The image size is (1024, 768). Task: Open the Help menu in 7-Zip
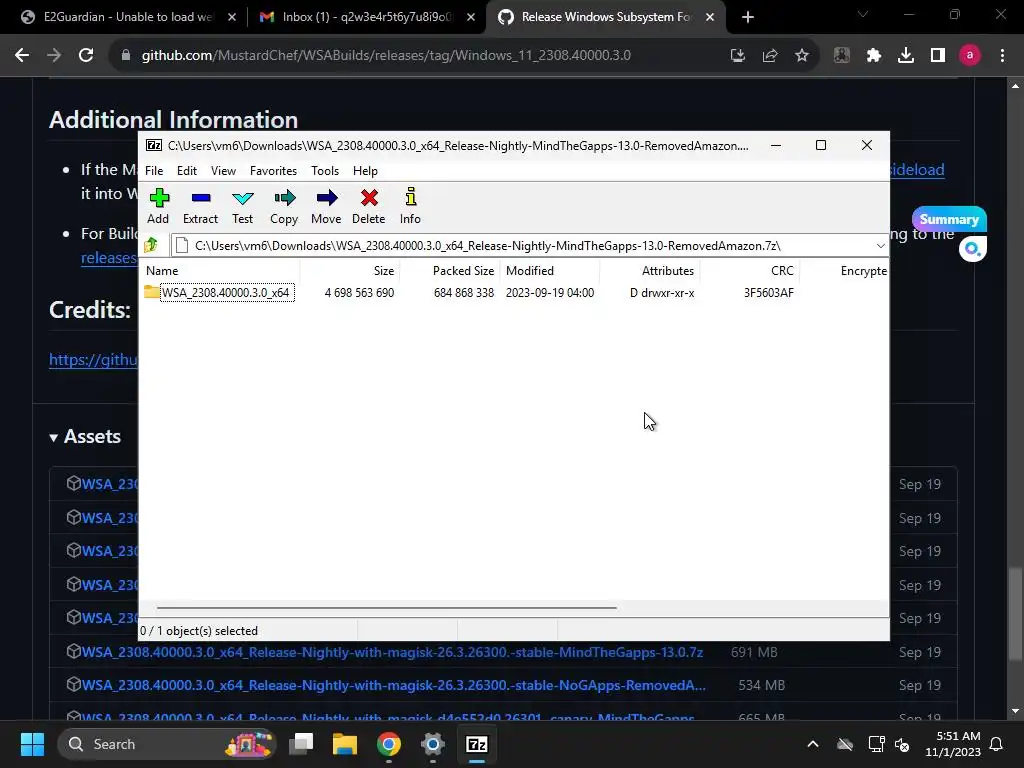pyautogui.click(x=365, y=170)
